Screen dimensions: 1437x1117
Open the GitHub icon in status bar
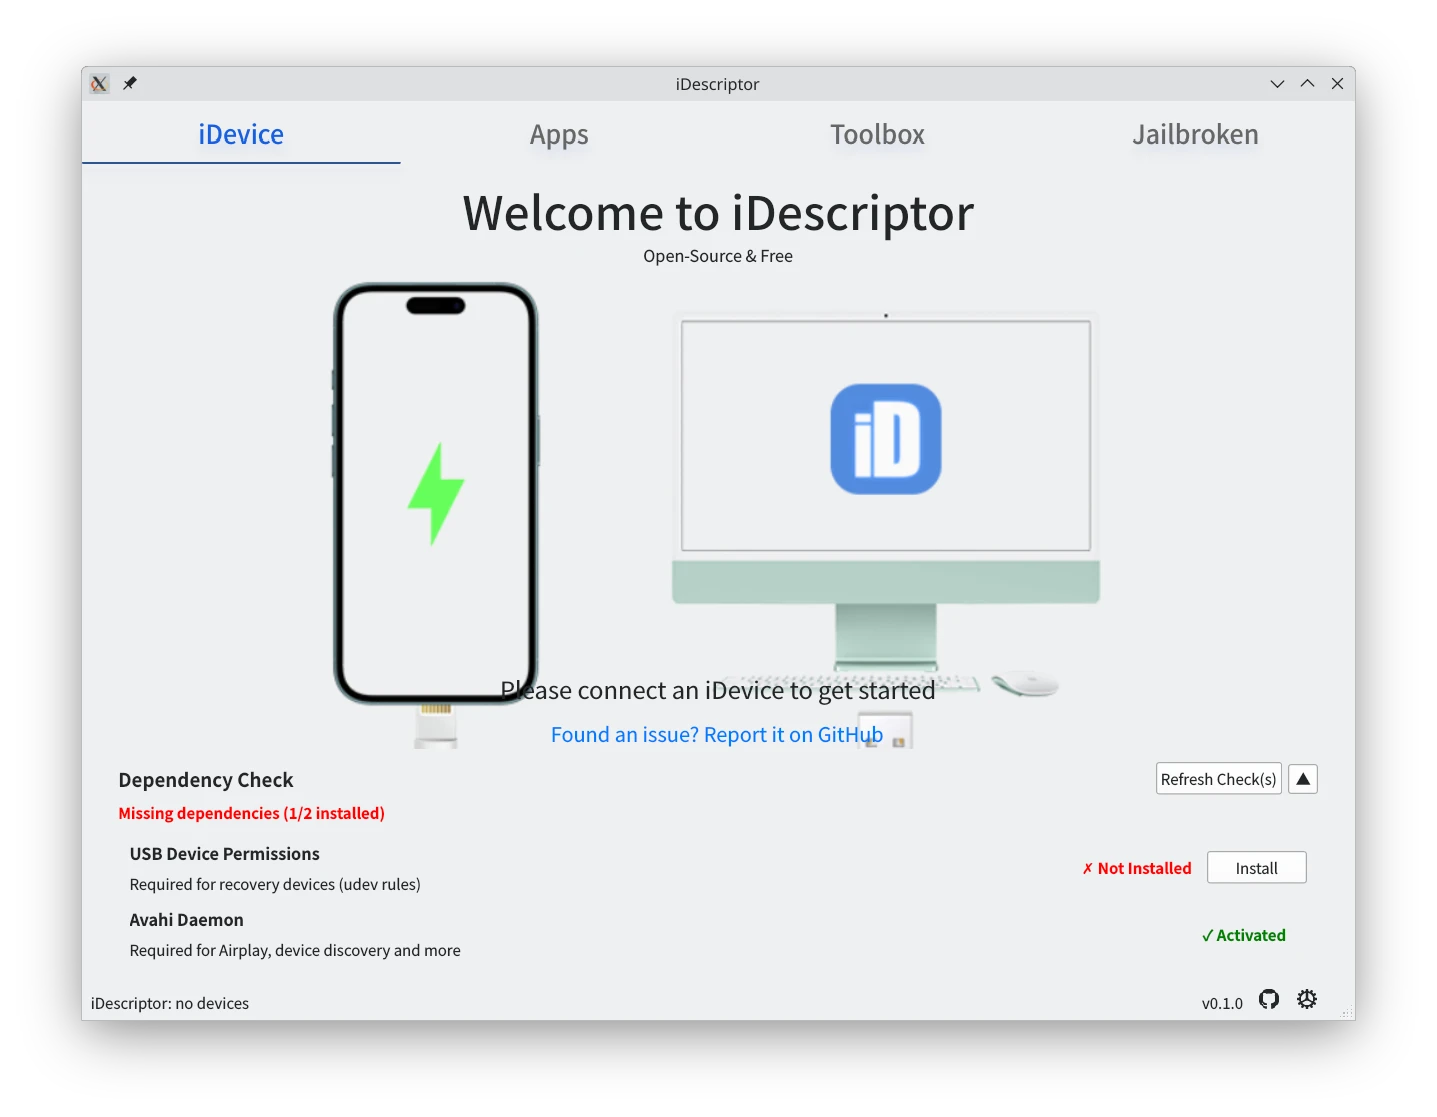point(1268,999)
